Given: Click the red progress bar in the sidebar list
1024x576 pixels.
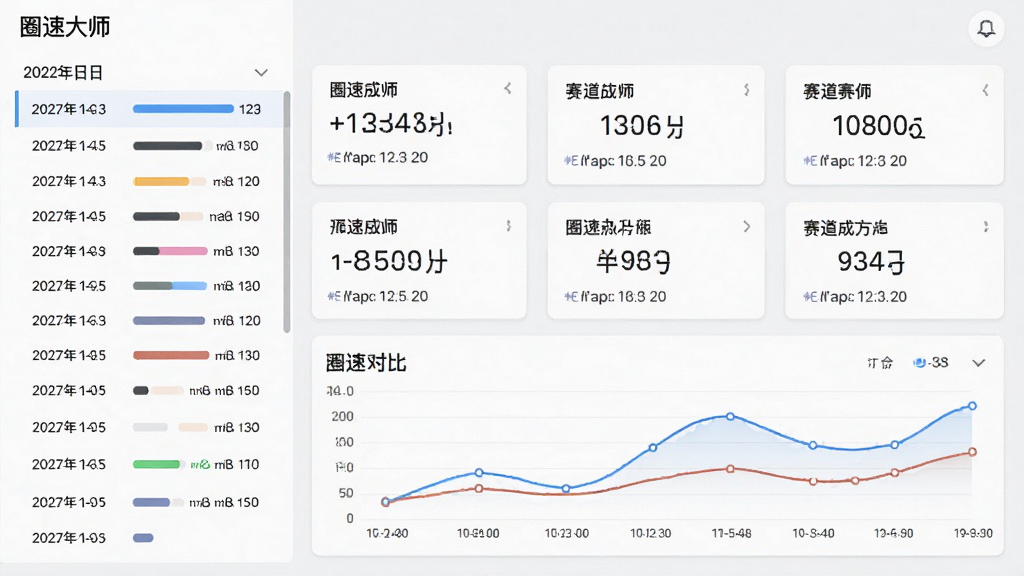Looking at the screenshot, I should click(171, 355).
